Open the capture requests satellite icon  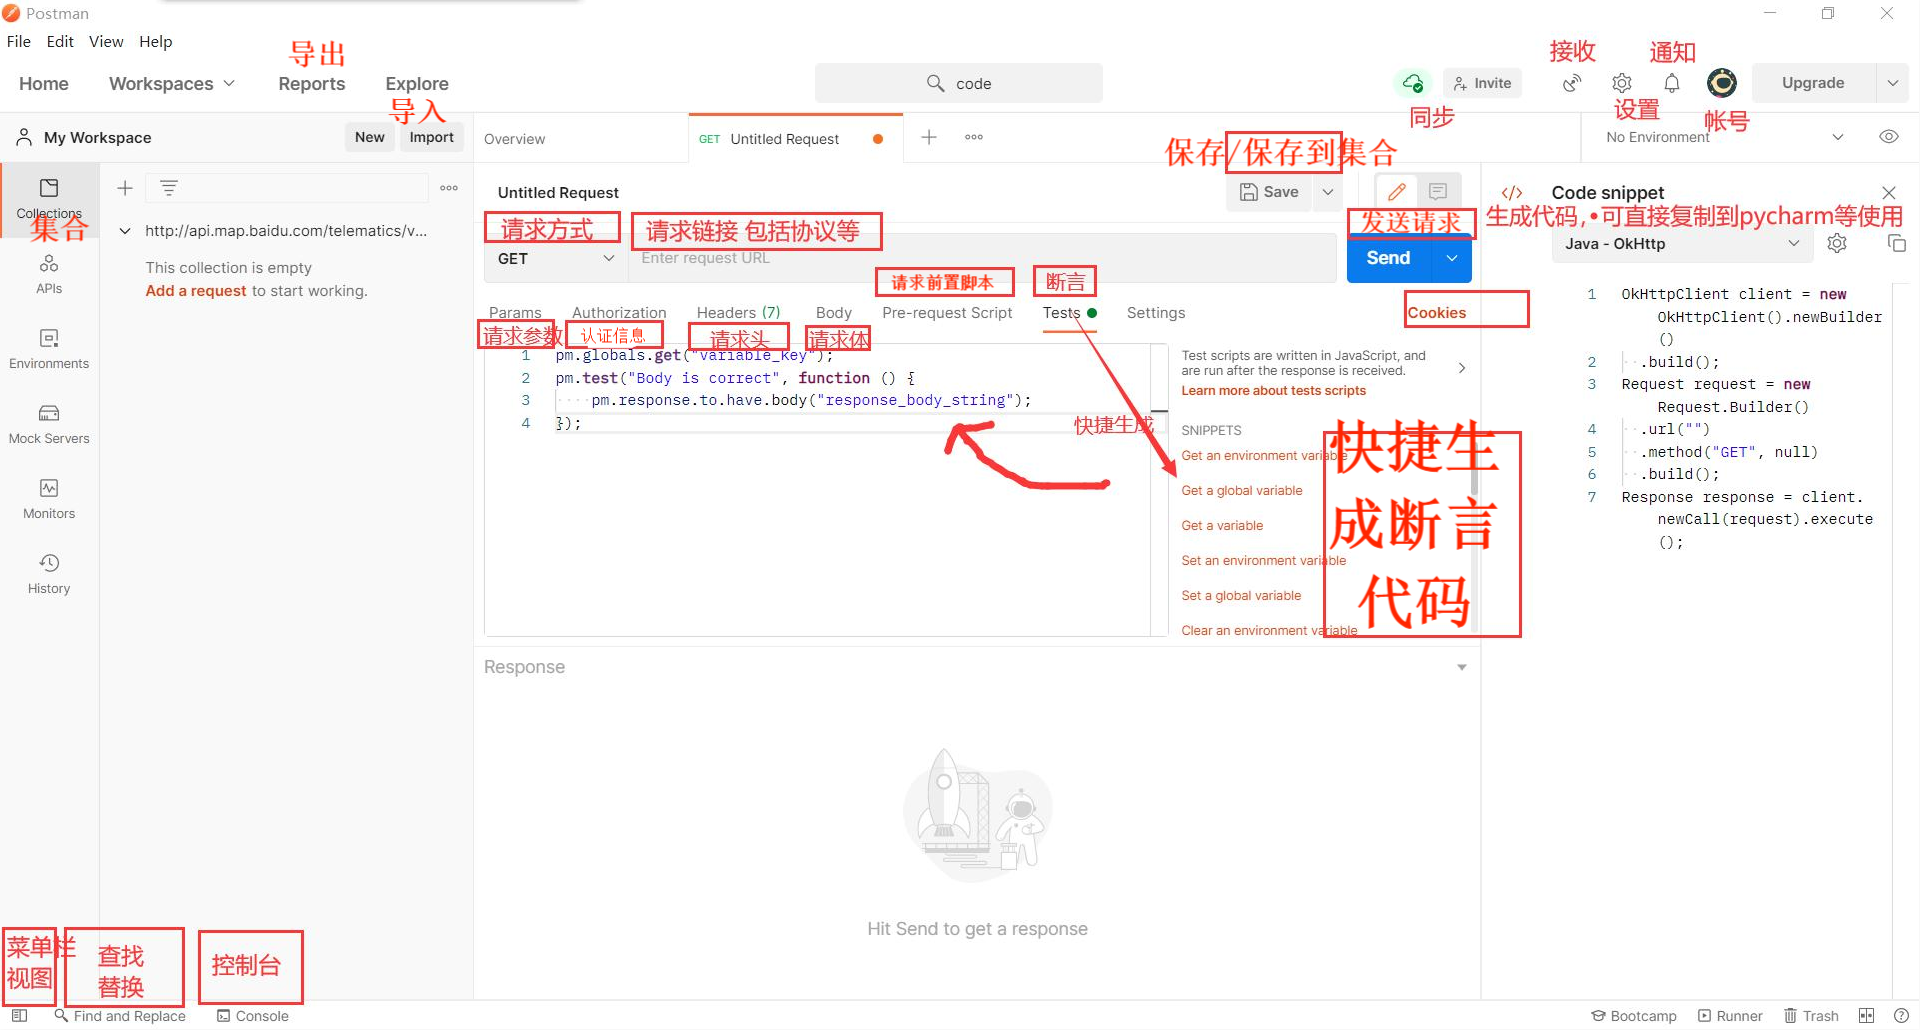pyautogui.click(x=1572, y=83)
